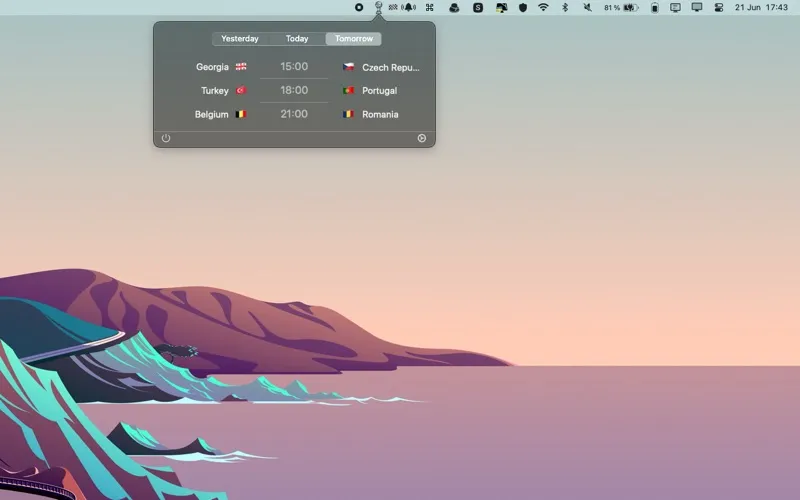Click the picture stack menu bar icon

pyautogui.click(x=502, y=7)
